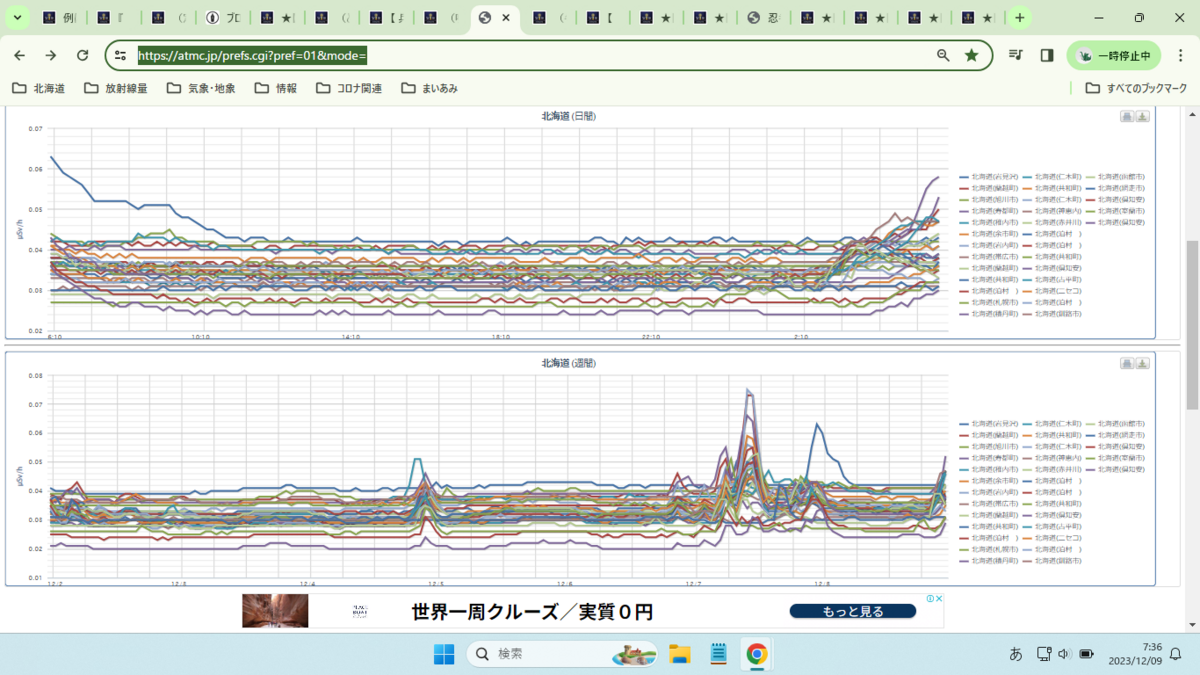Open the 放射線量 bookmark folder
Viewport: 1200px width, 675px height.
click(116, 88)
